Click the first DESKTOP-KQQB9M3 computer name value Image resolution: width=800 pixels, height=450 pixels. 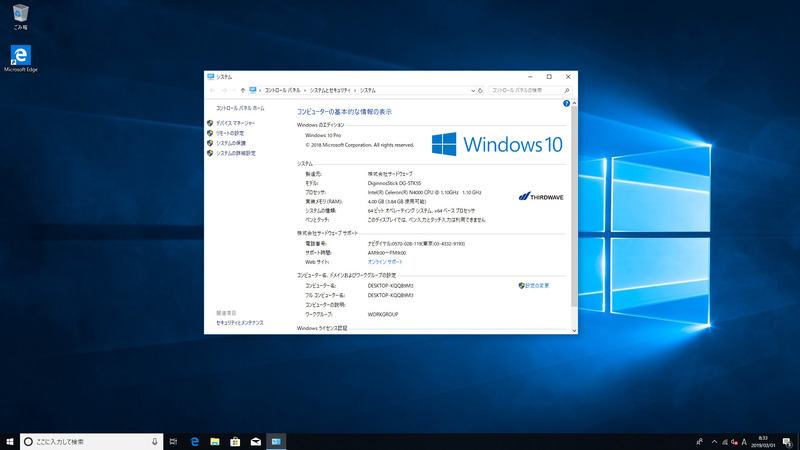pyautogui.click(x=390, y=286)
